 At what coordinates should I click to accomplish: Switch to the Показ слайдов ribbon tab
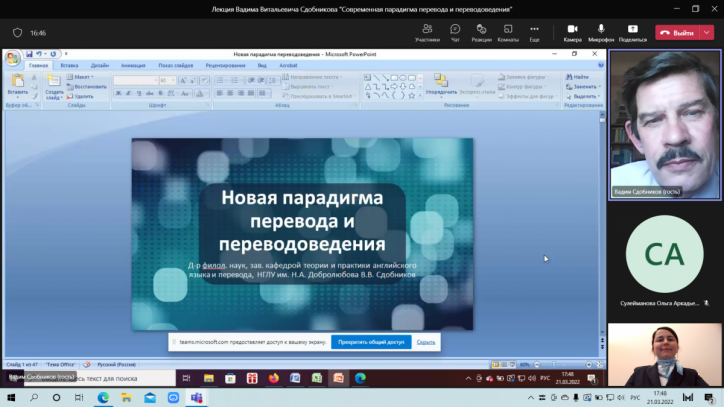(x=175, y=66)
